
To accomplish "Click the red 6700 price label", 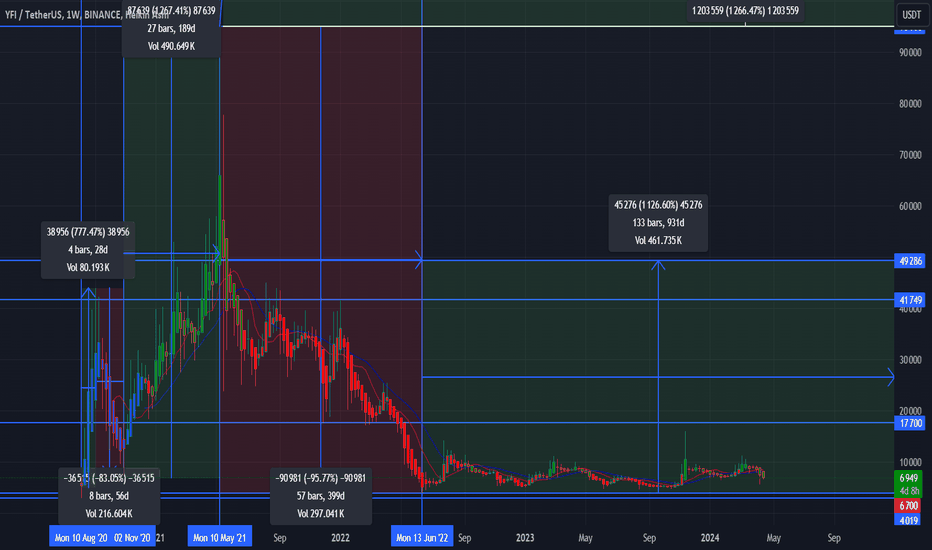I will point(909,505).
